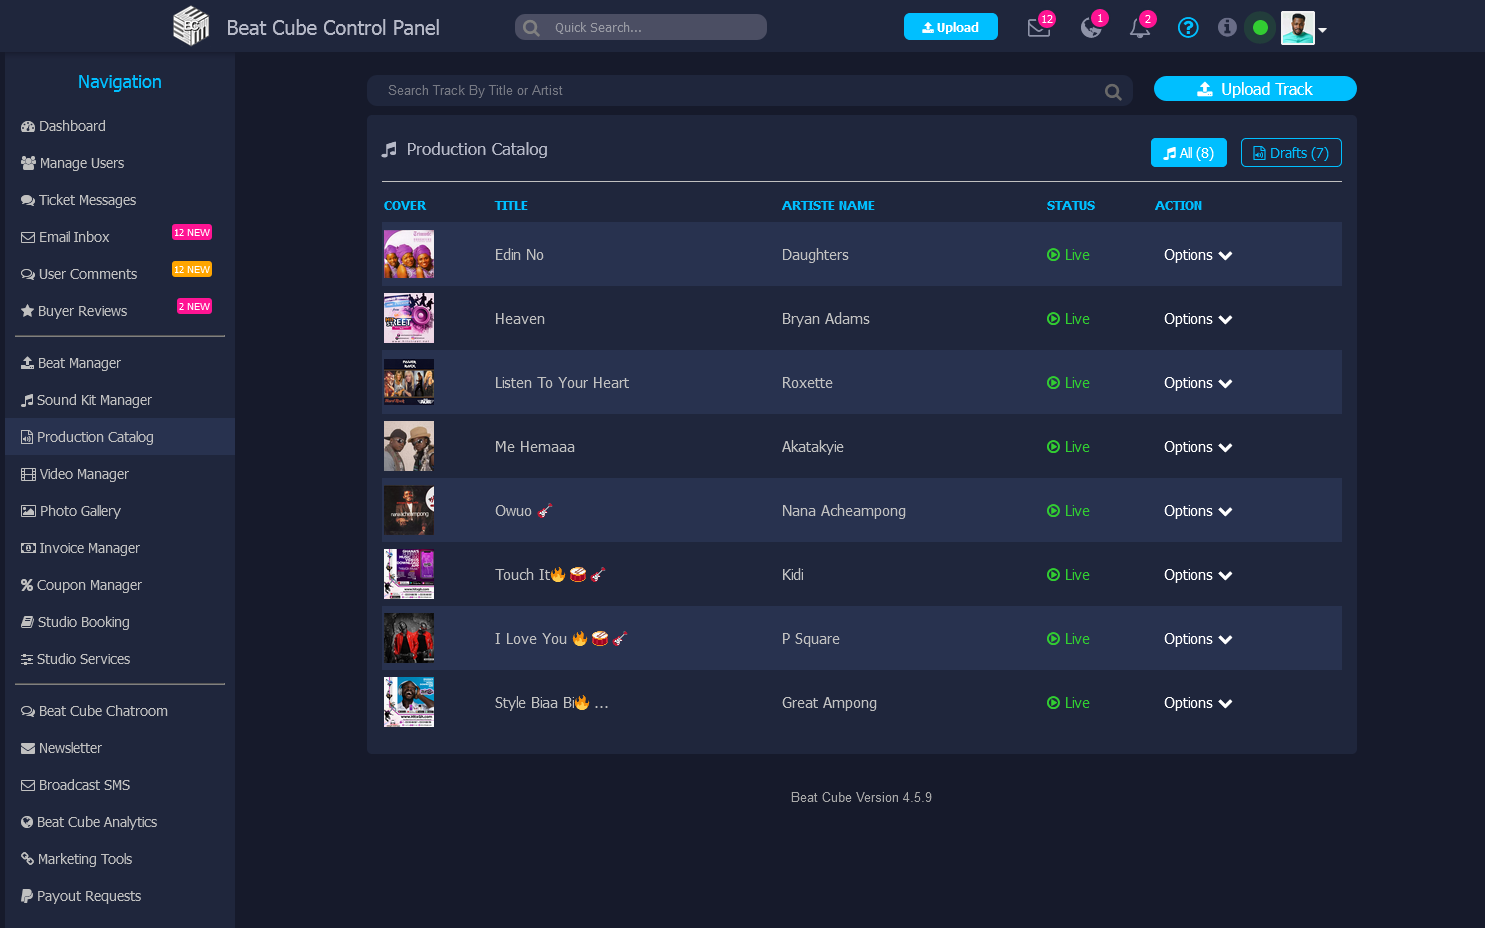The width and height of the screenshot is (1485, 928).
Task: Open the mail envelope icon with 12 badge
Action: click(x=1039, y=28)
